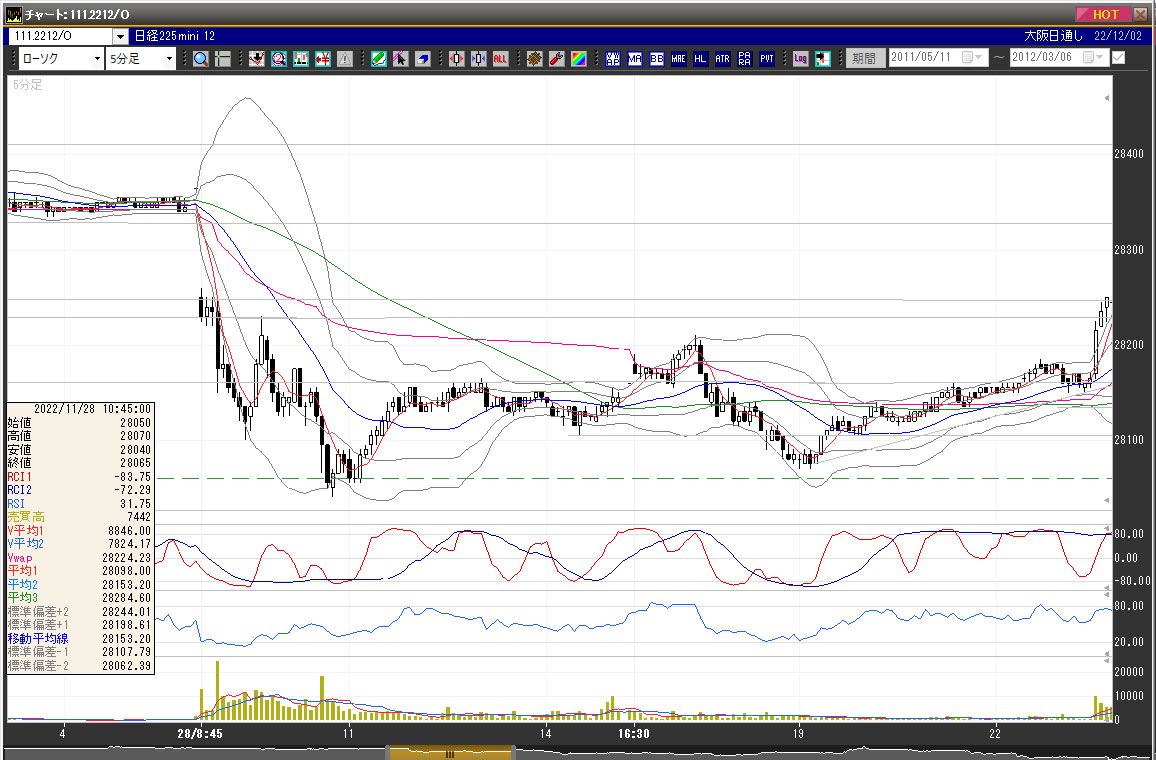Click the 移動平均線 row in data box
This screenshot has width=1156, height=760.
click(80, 638)
